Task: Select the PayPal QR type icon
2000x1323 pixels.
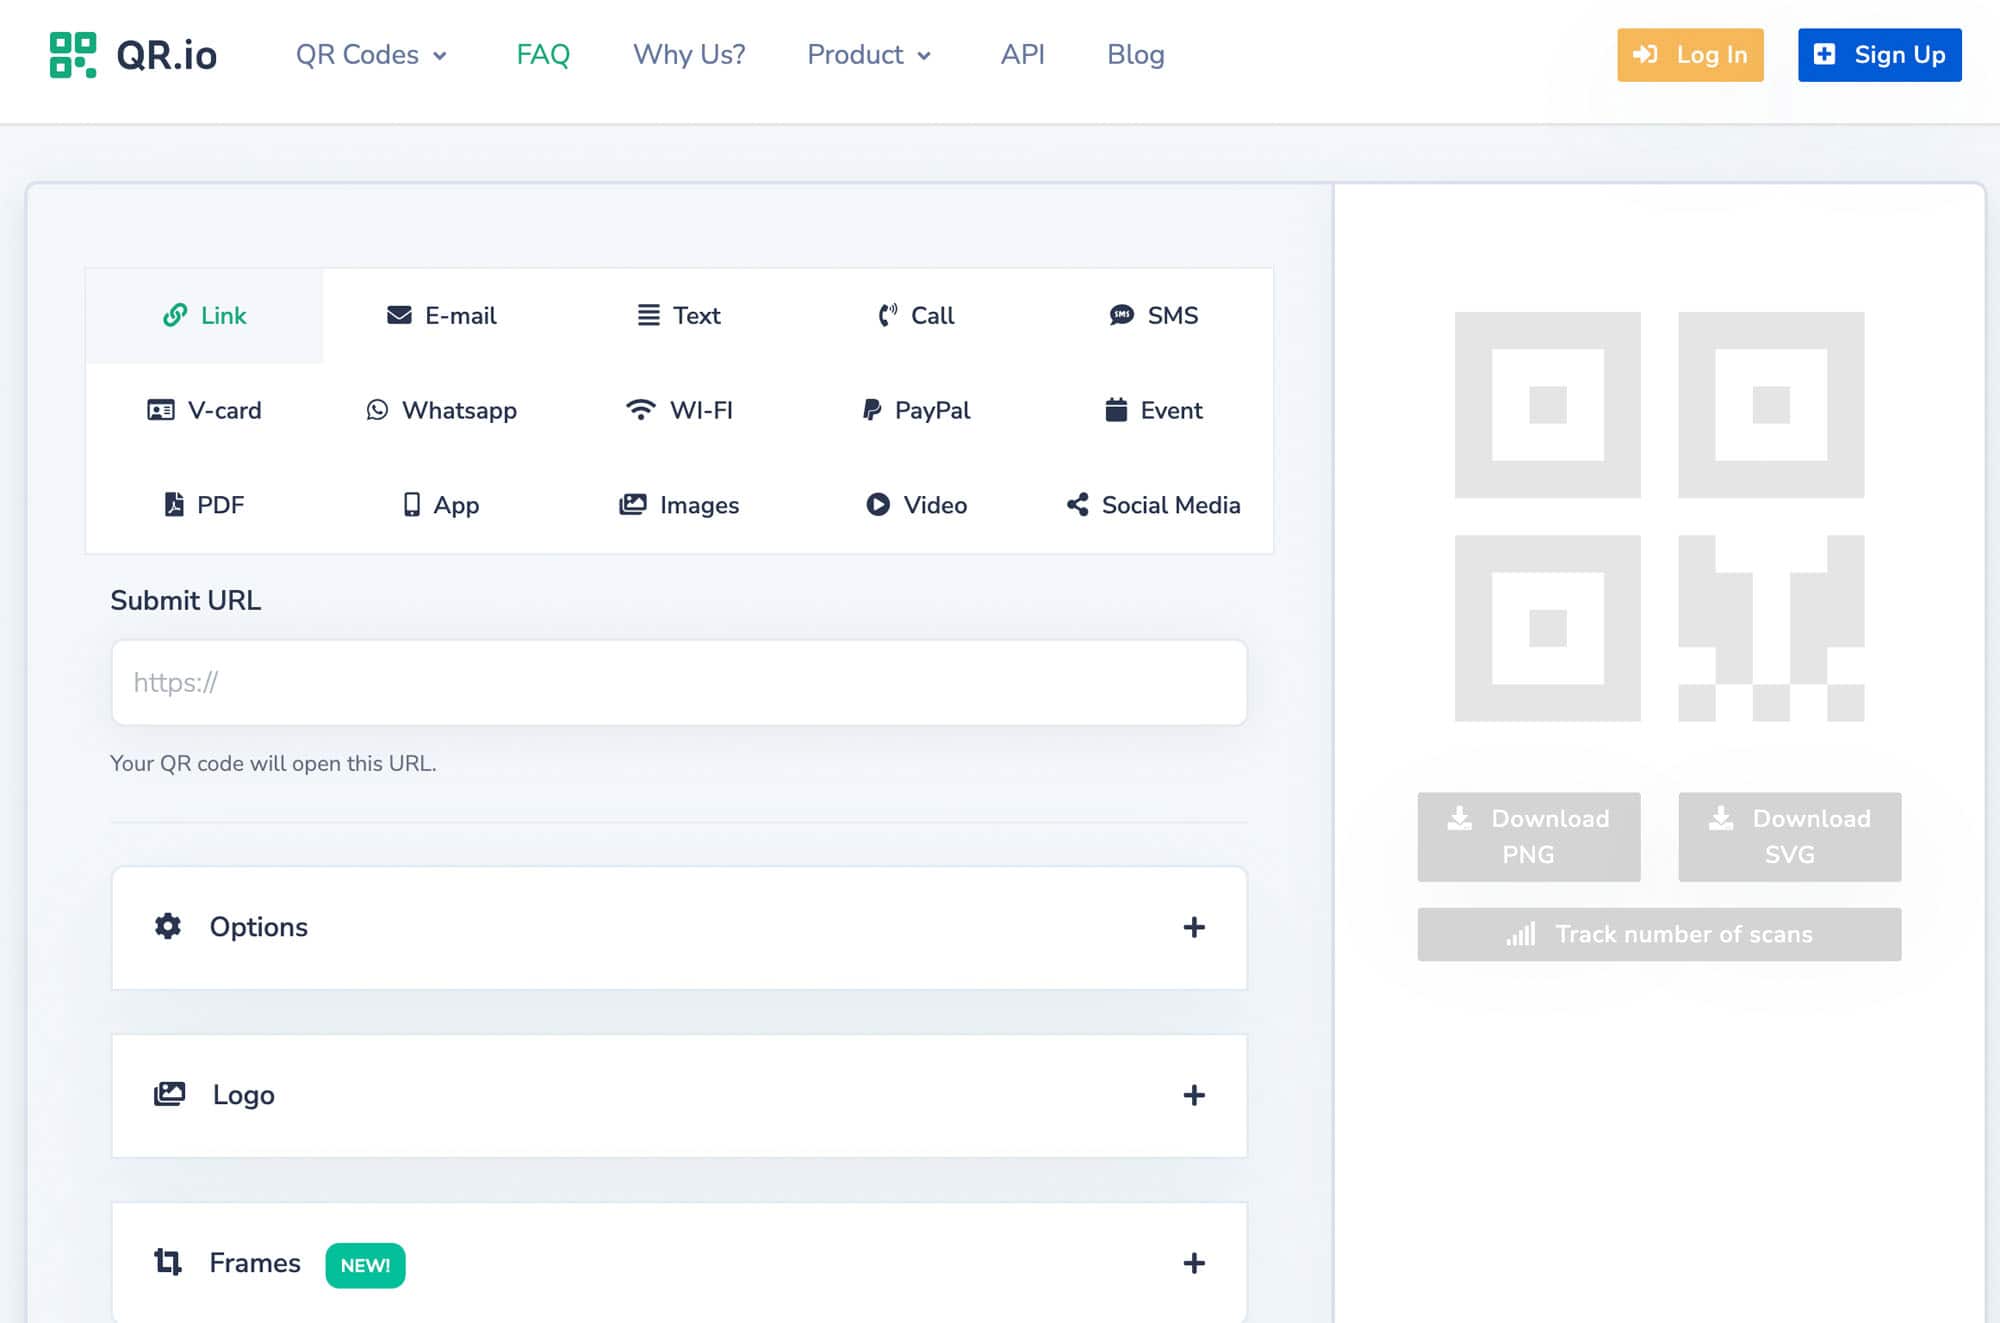Action: click(x=872, y=410)
